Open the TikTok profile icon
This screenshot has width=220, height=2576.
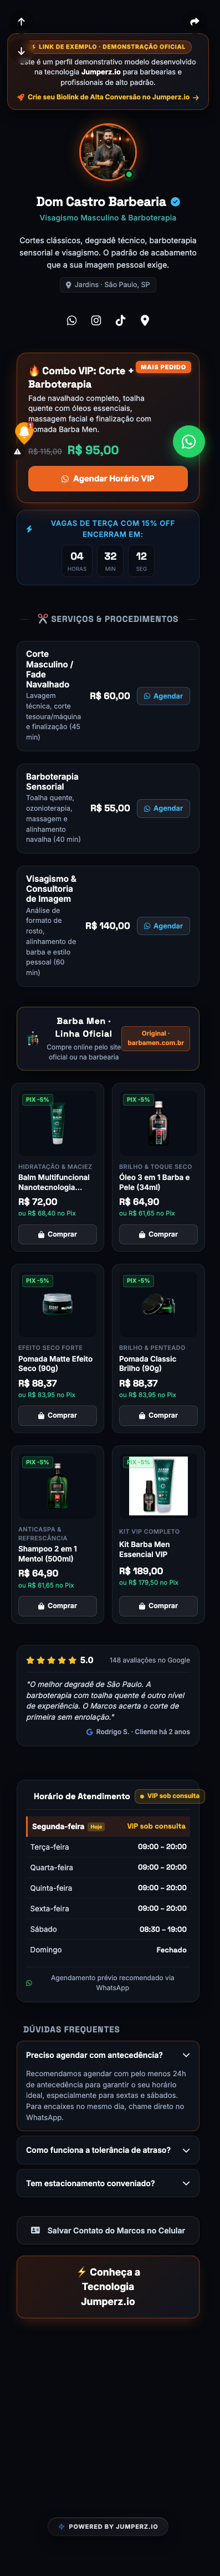[120, 321]
